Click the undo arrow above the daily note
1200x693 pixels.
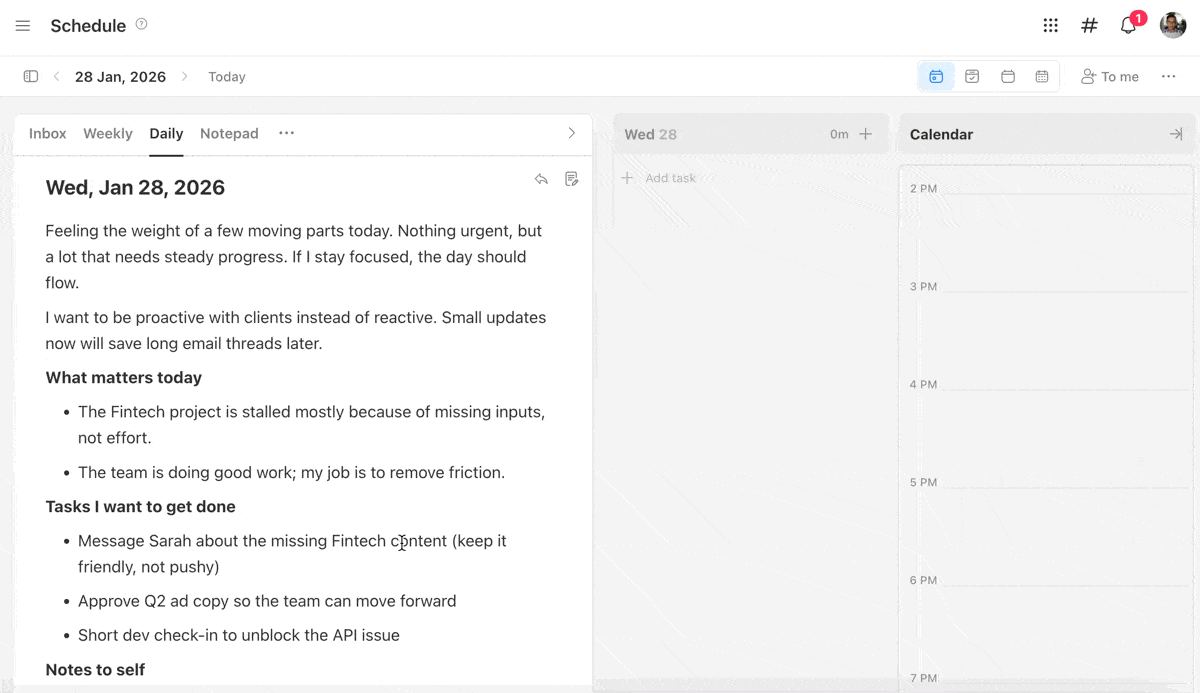click(541, 179)
